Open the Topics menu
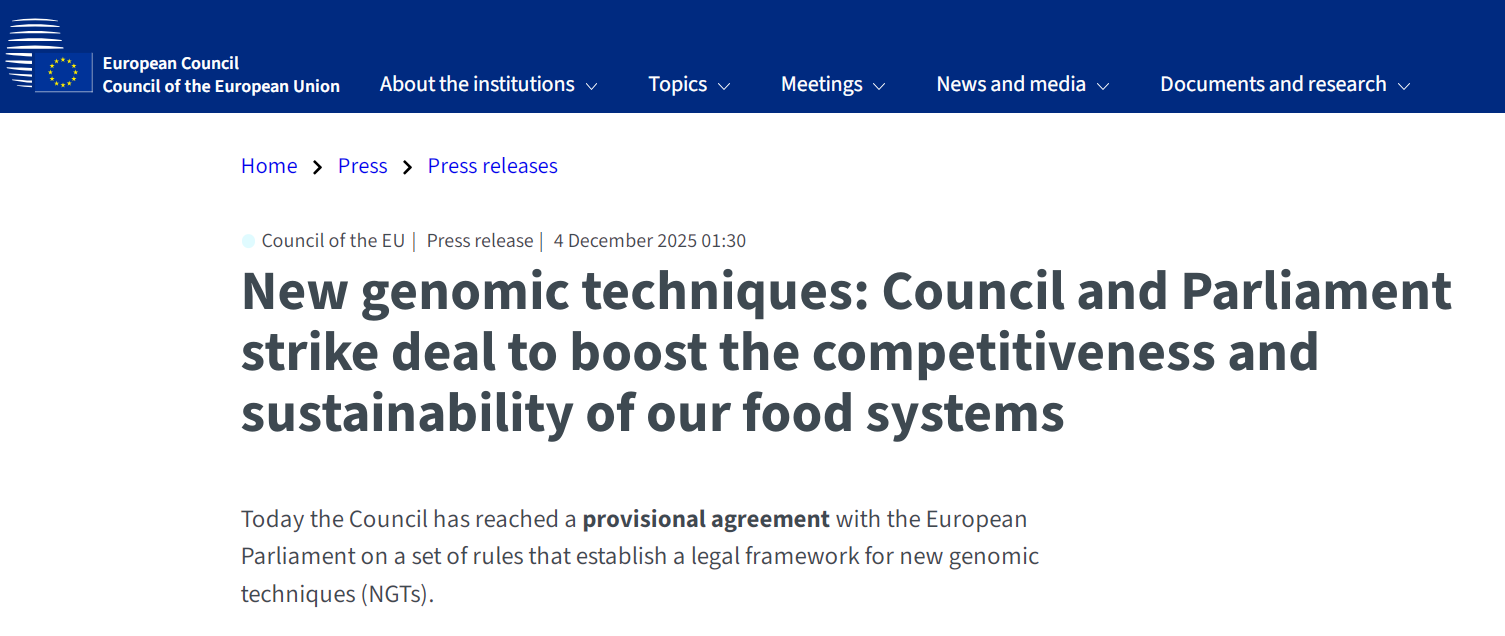This screenshot has width=1505, height=636. (x=677, y=84)
